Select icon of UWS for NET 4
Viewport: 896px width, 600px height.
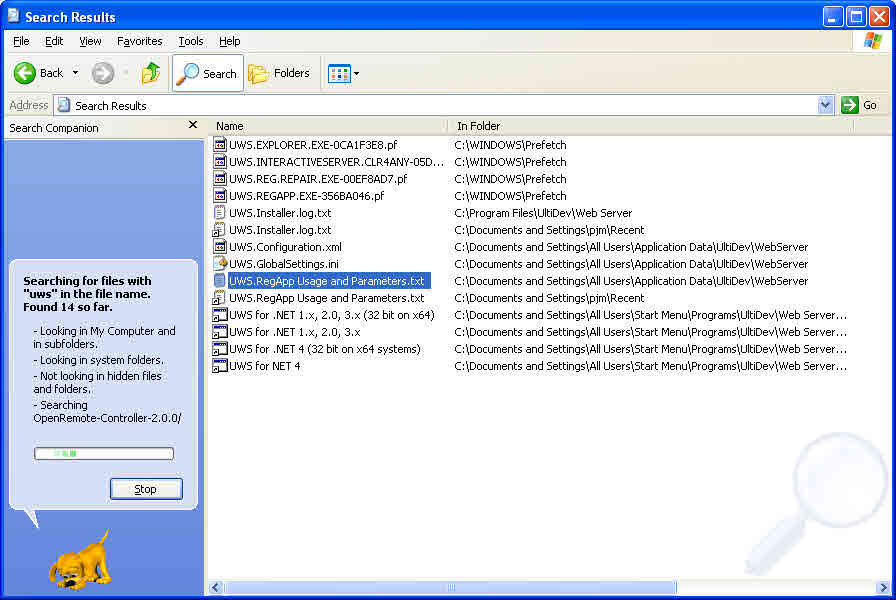219,366
